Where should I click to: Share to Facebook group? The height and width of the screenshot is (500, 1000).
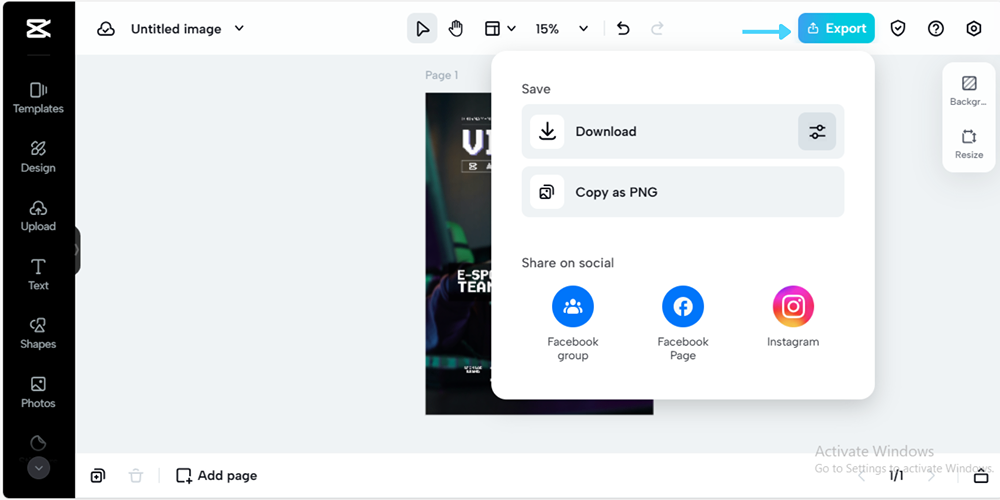573,323
